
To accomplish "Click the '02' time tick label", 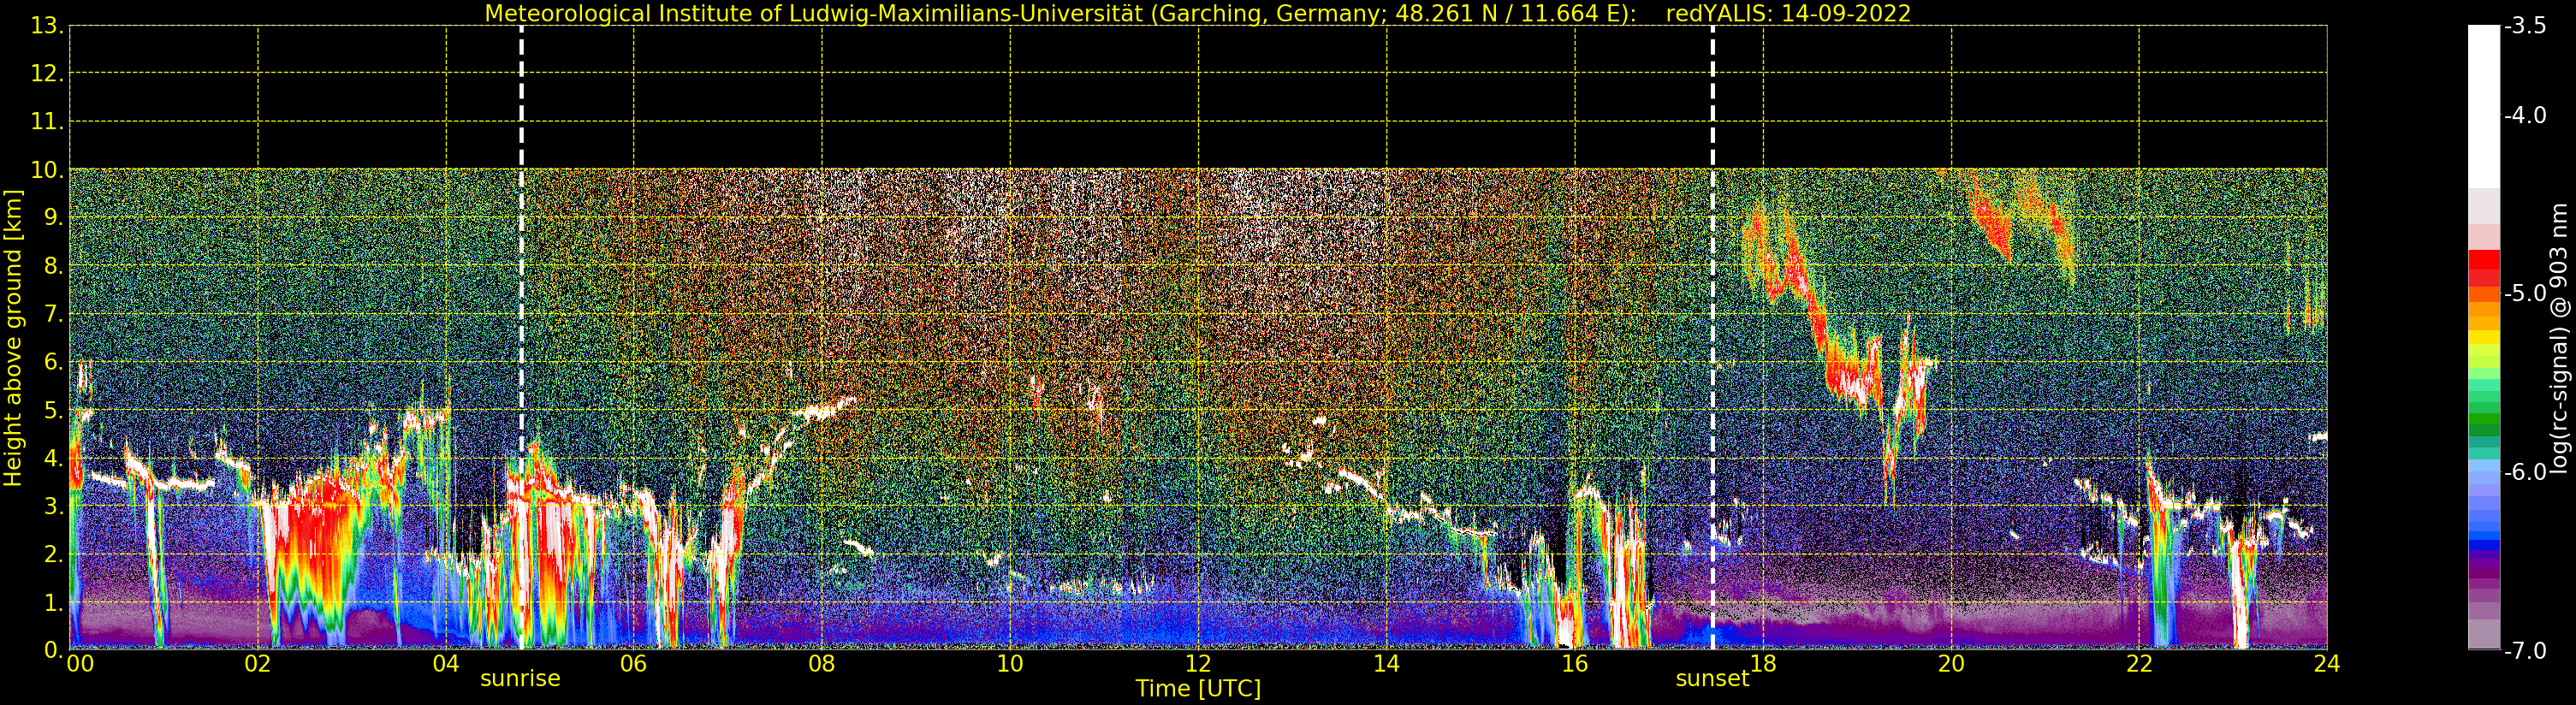I will 258,664.
